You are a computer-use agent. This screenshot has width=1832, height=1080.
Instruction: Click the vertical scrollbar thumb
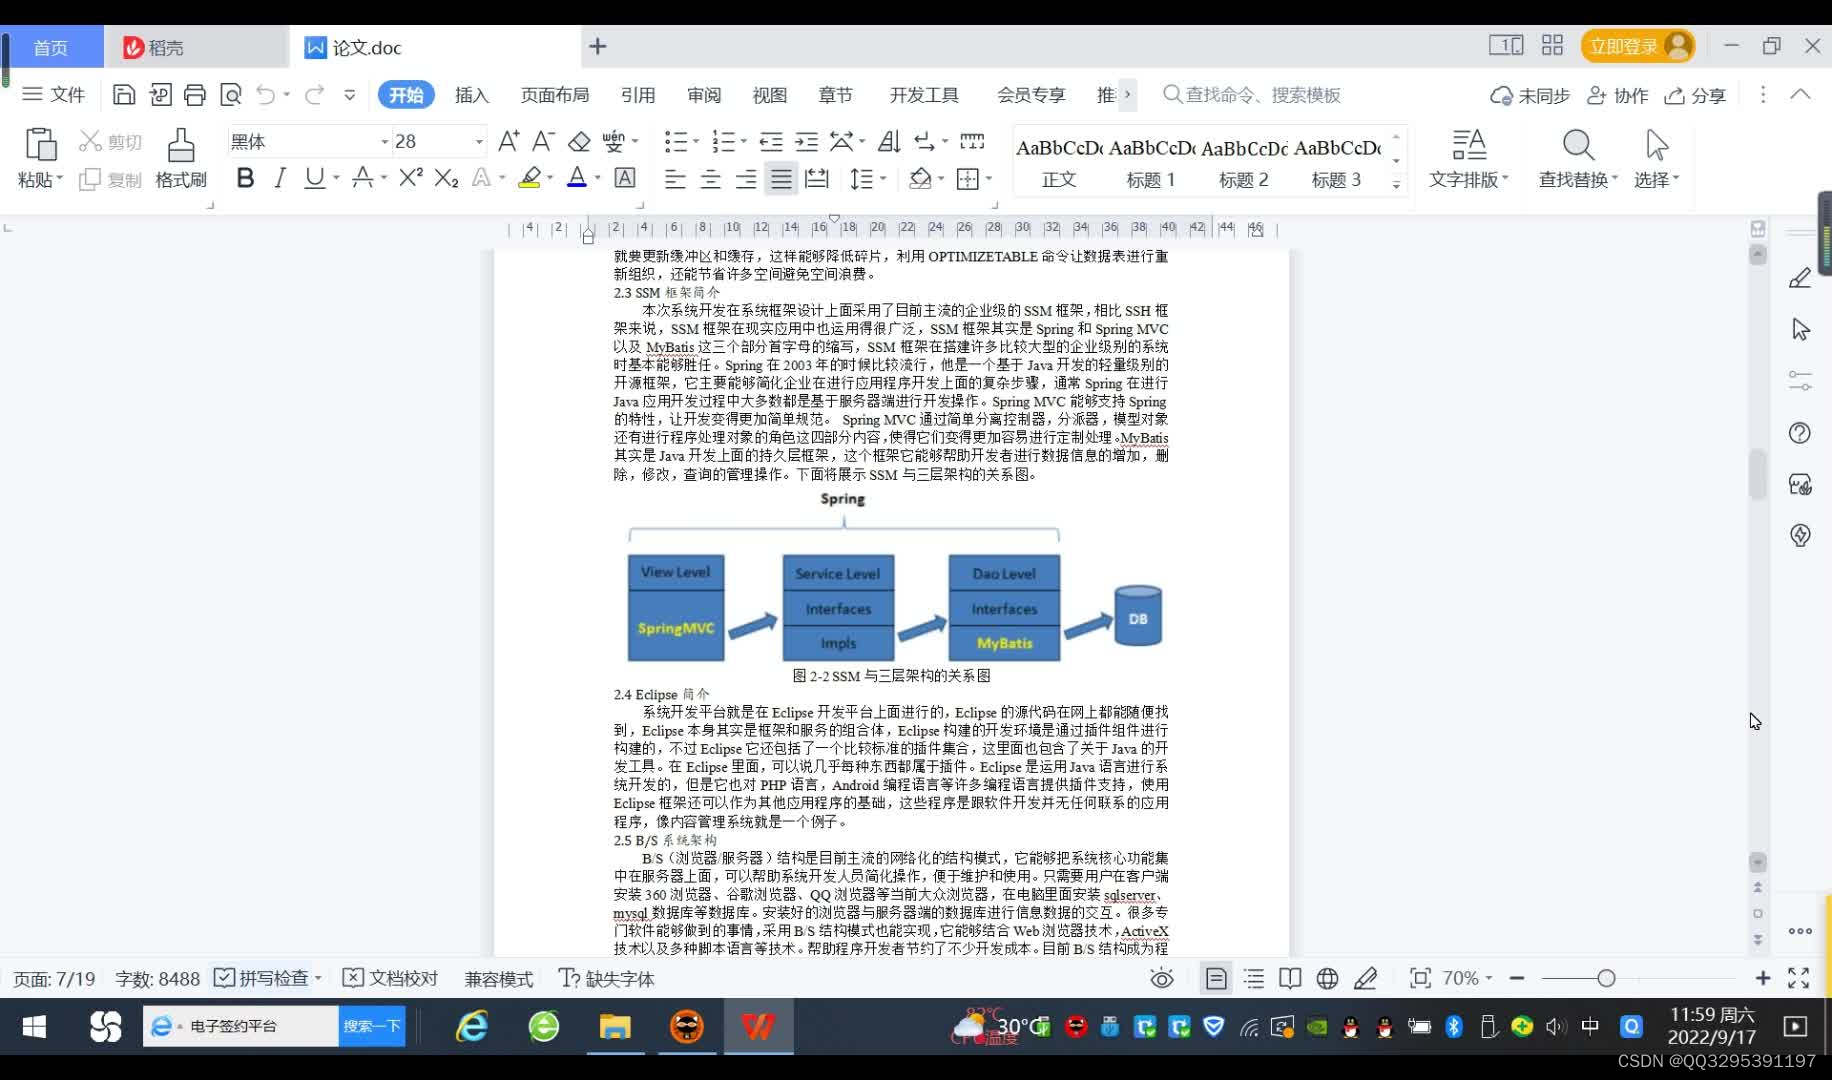click(x=1758, y=475)
